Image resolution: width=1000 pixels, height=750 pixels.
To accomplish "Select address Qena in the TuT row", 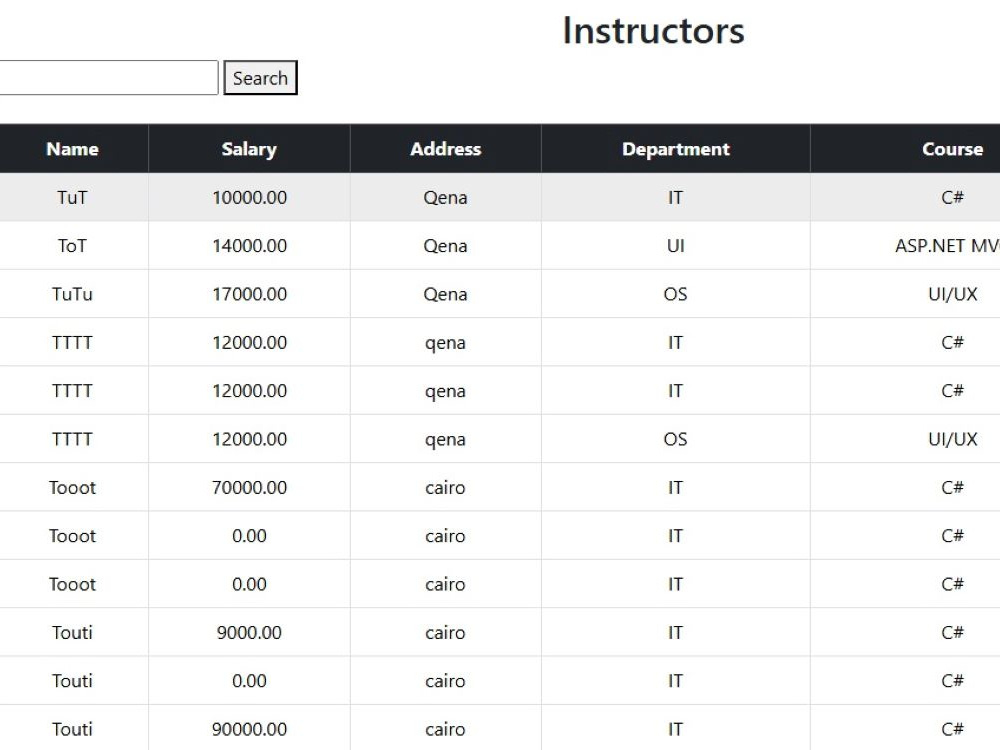I will tap(446, 198).
